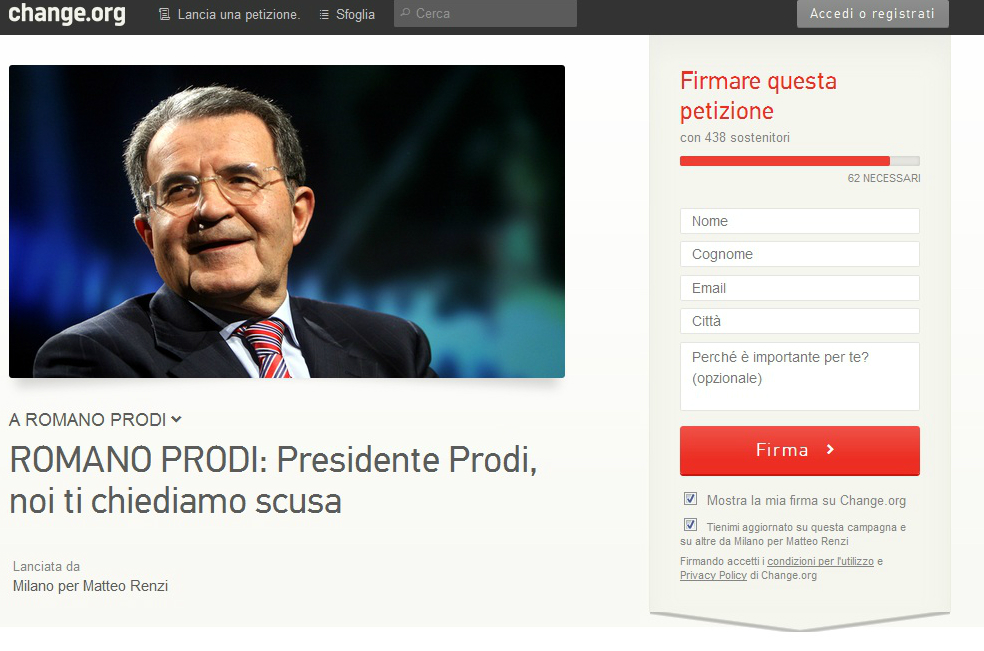Focus the Nome input field

(x=800, y=221)
